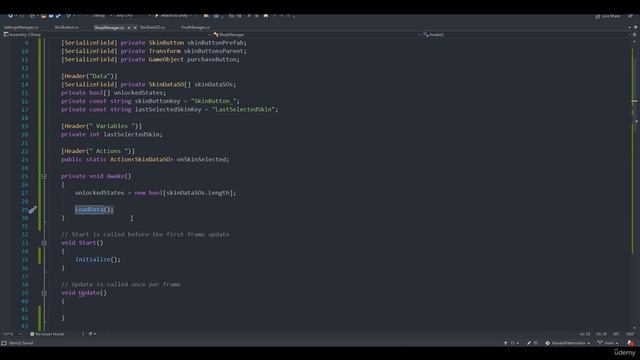
Task: Click the Start comment line
Action: tap(145, 234)
